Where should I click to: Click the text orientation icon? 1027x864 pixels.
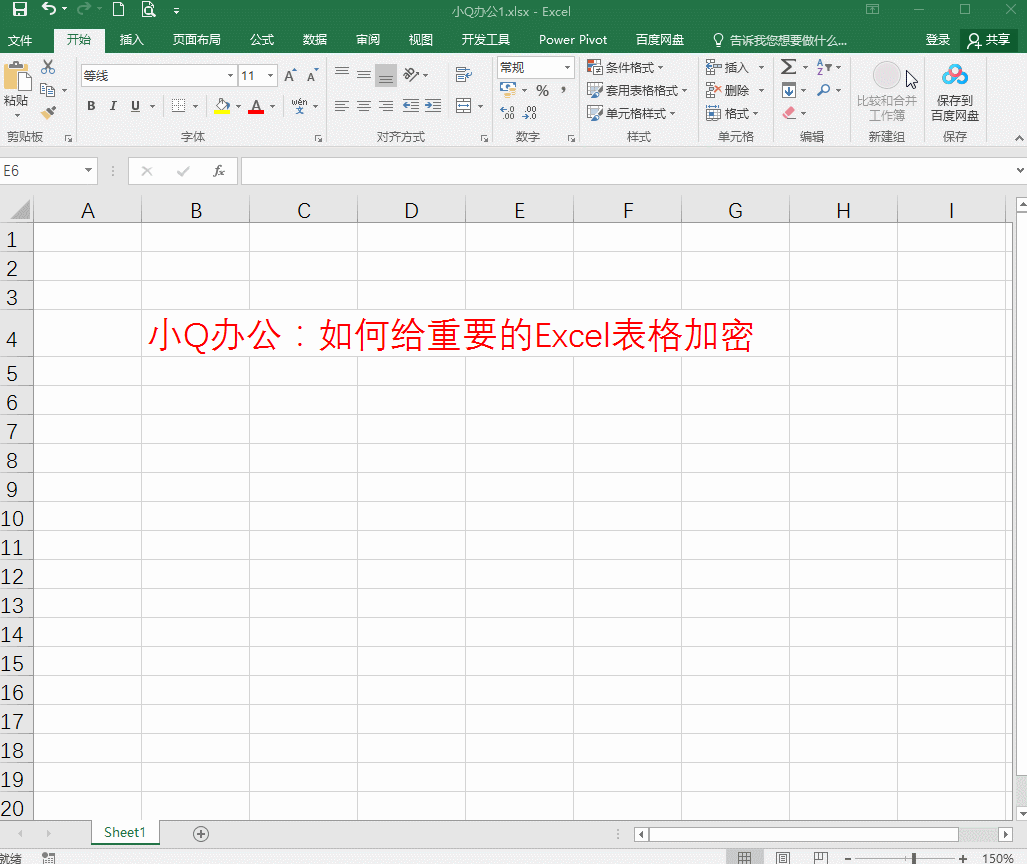pos(411,75)
